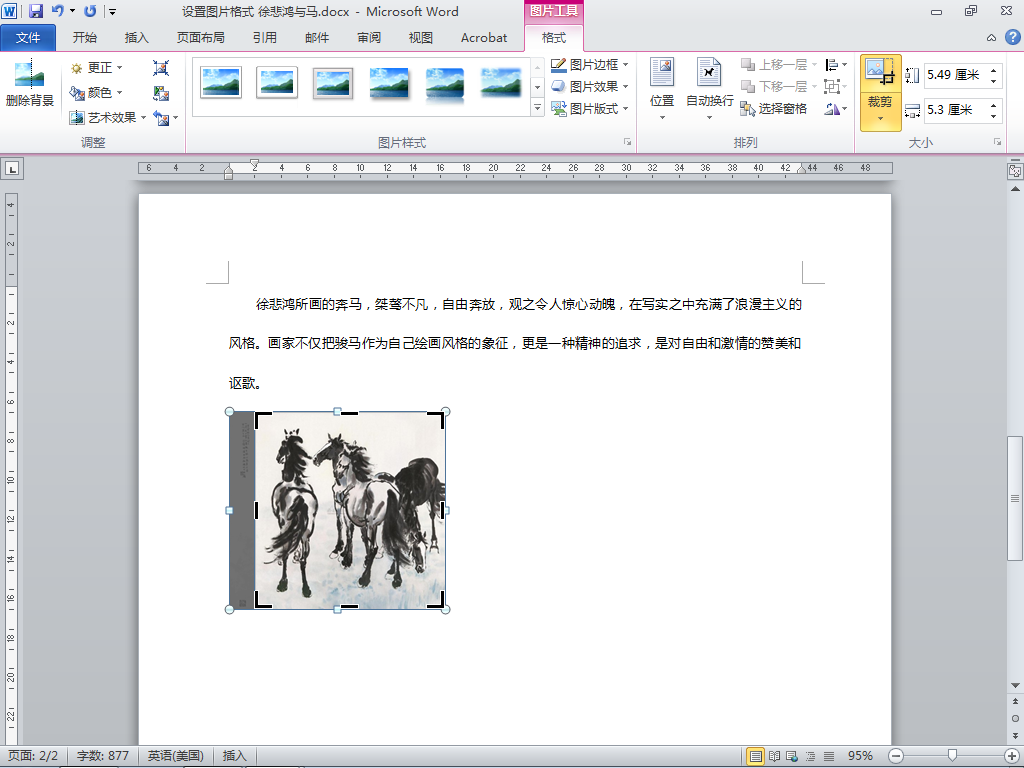Screen dimensions: 1024x768
Task: Click 英语(美国) language button
Action: [x=175, y=756]
